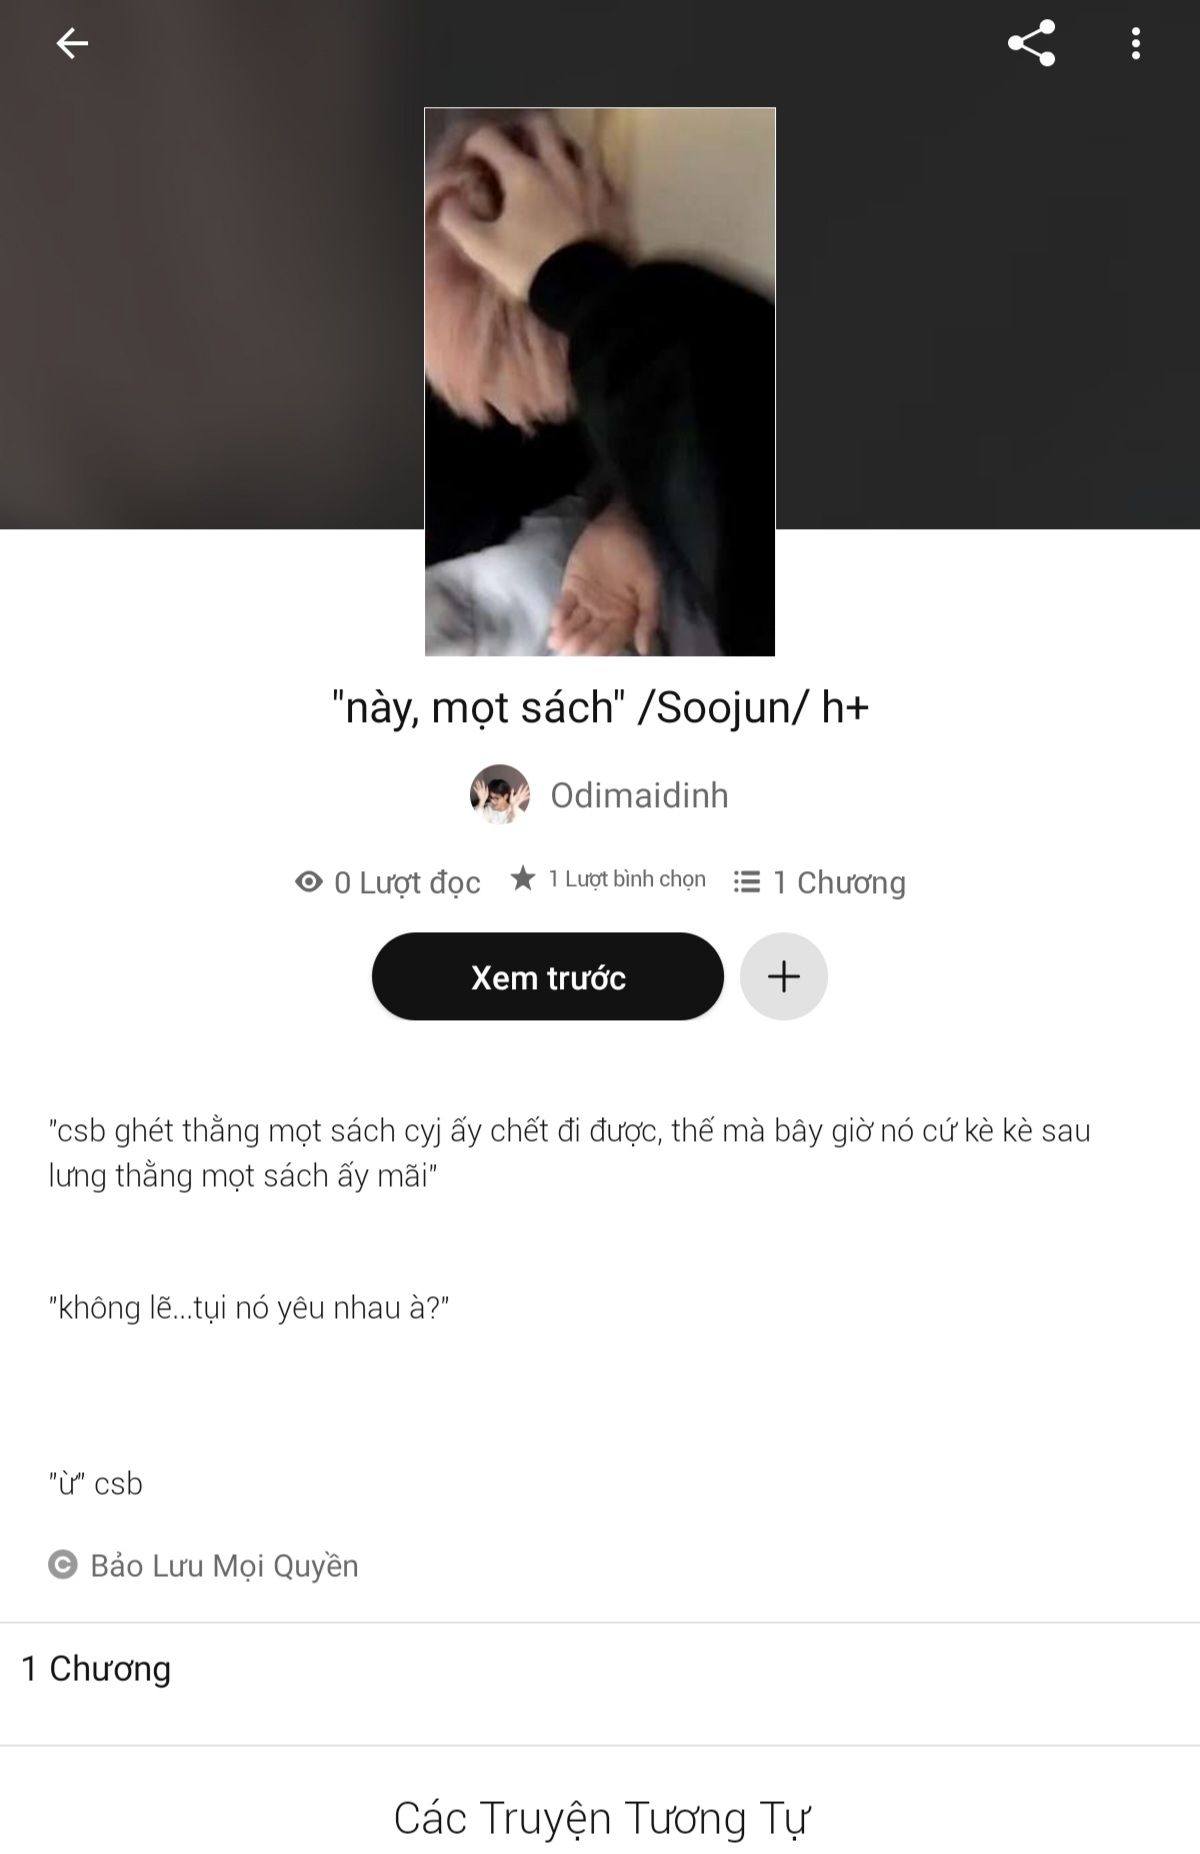Image resolution: width=1200 pixels, height=1854 pixels.
Task: Tap the star votes icon
Action: 523,878
